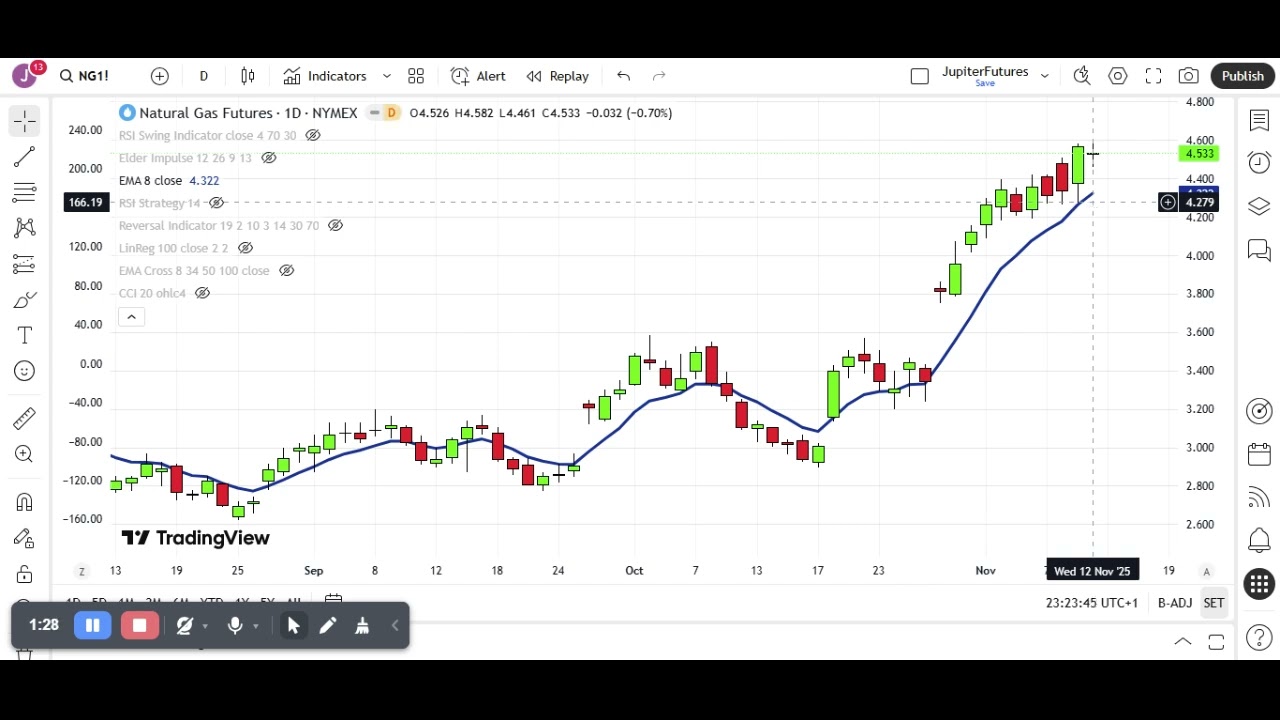The width and height of the screenshot is (1280, 720).
Task: Open the JupiterFutures layout name
Action: tap(985, 72)
